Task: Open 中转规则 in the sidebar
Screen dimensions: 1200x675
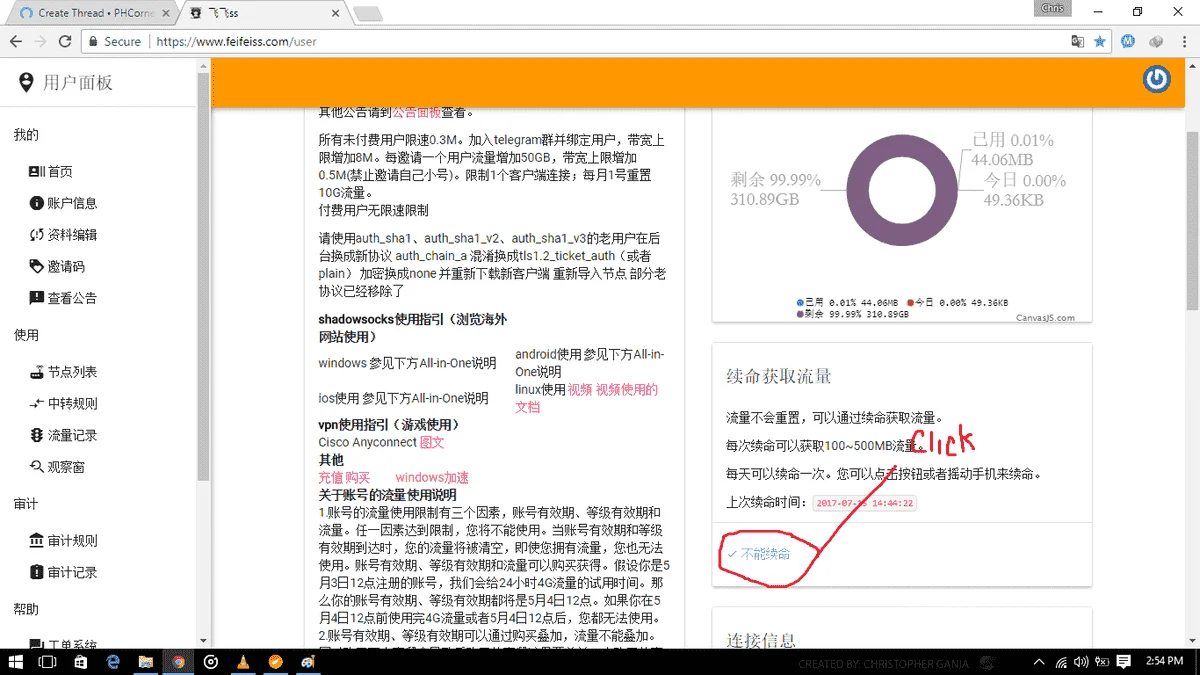Action: click(x=64, y=404)
